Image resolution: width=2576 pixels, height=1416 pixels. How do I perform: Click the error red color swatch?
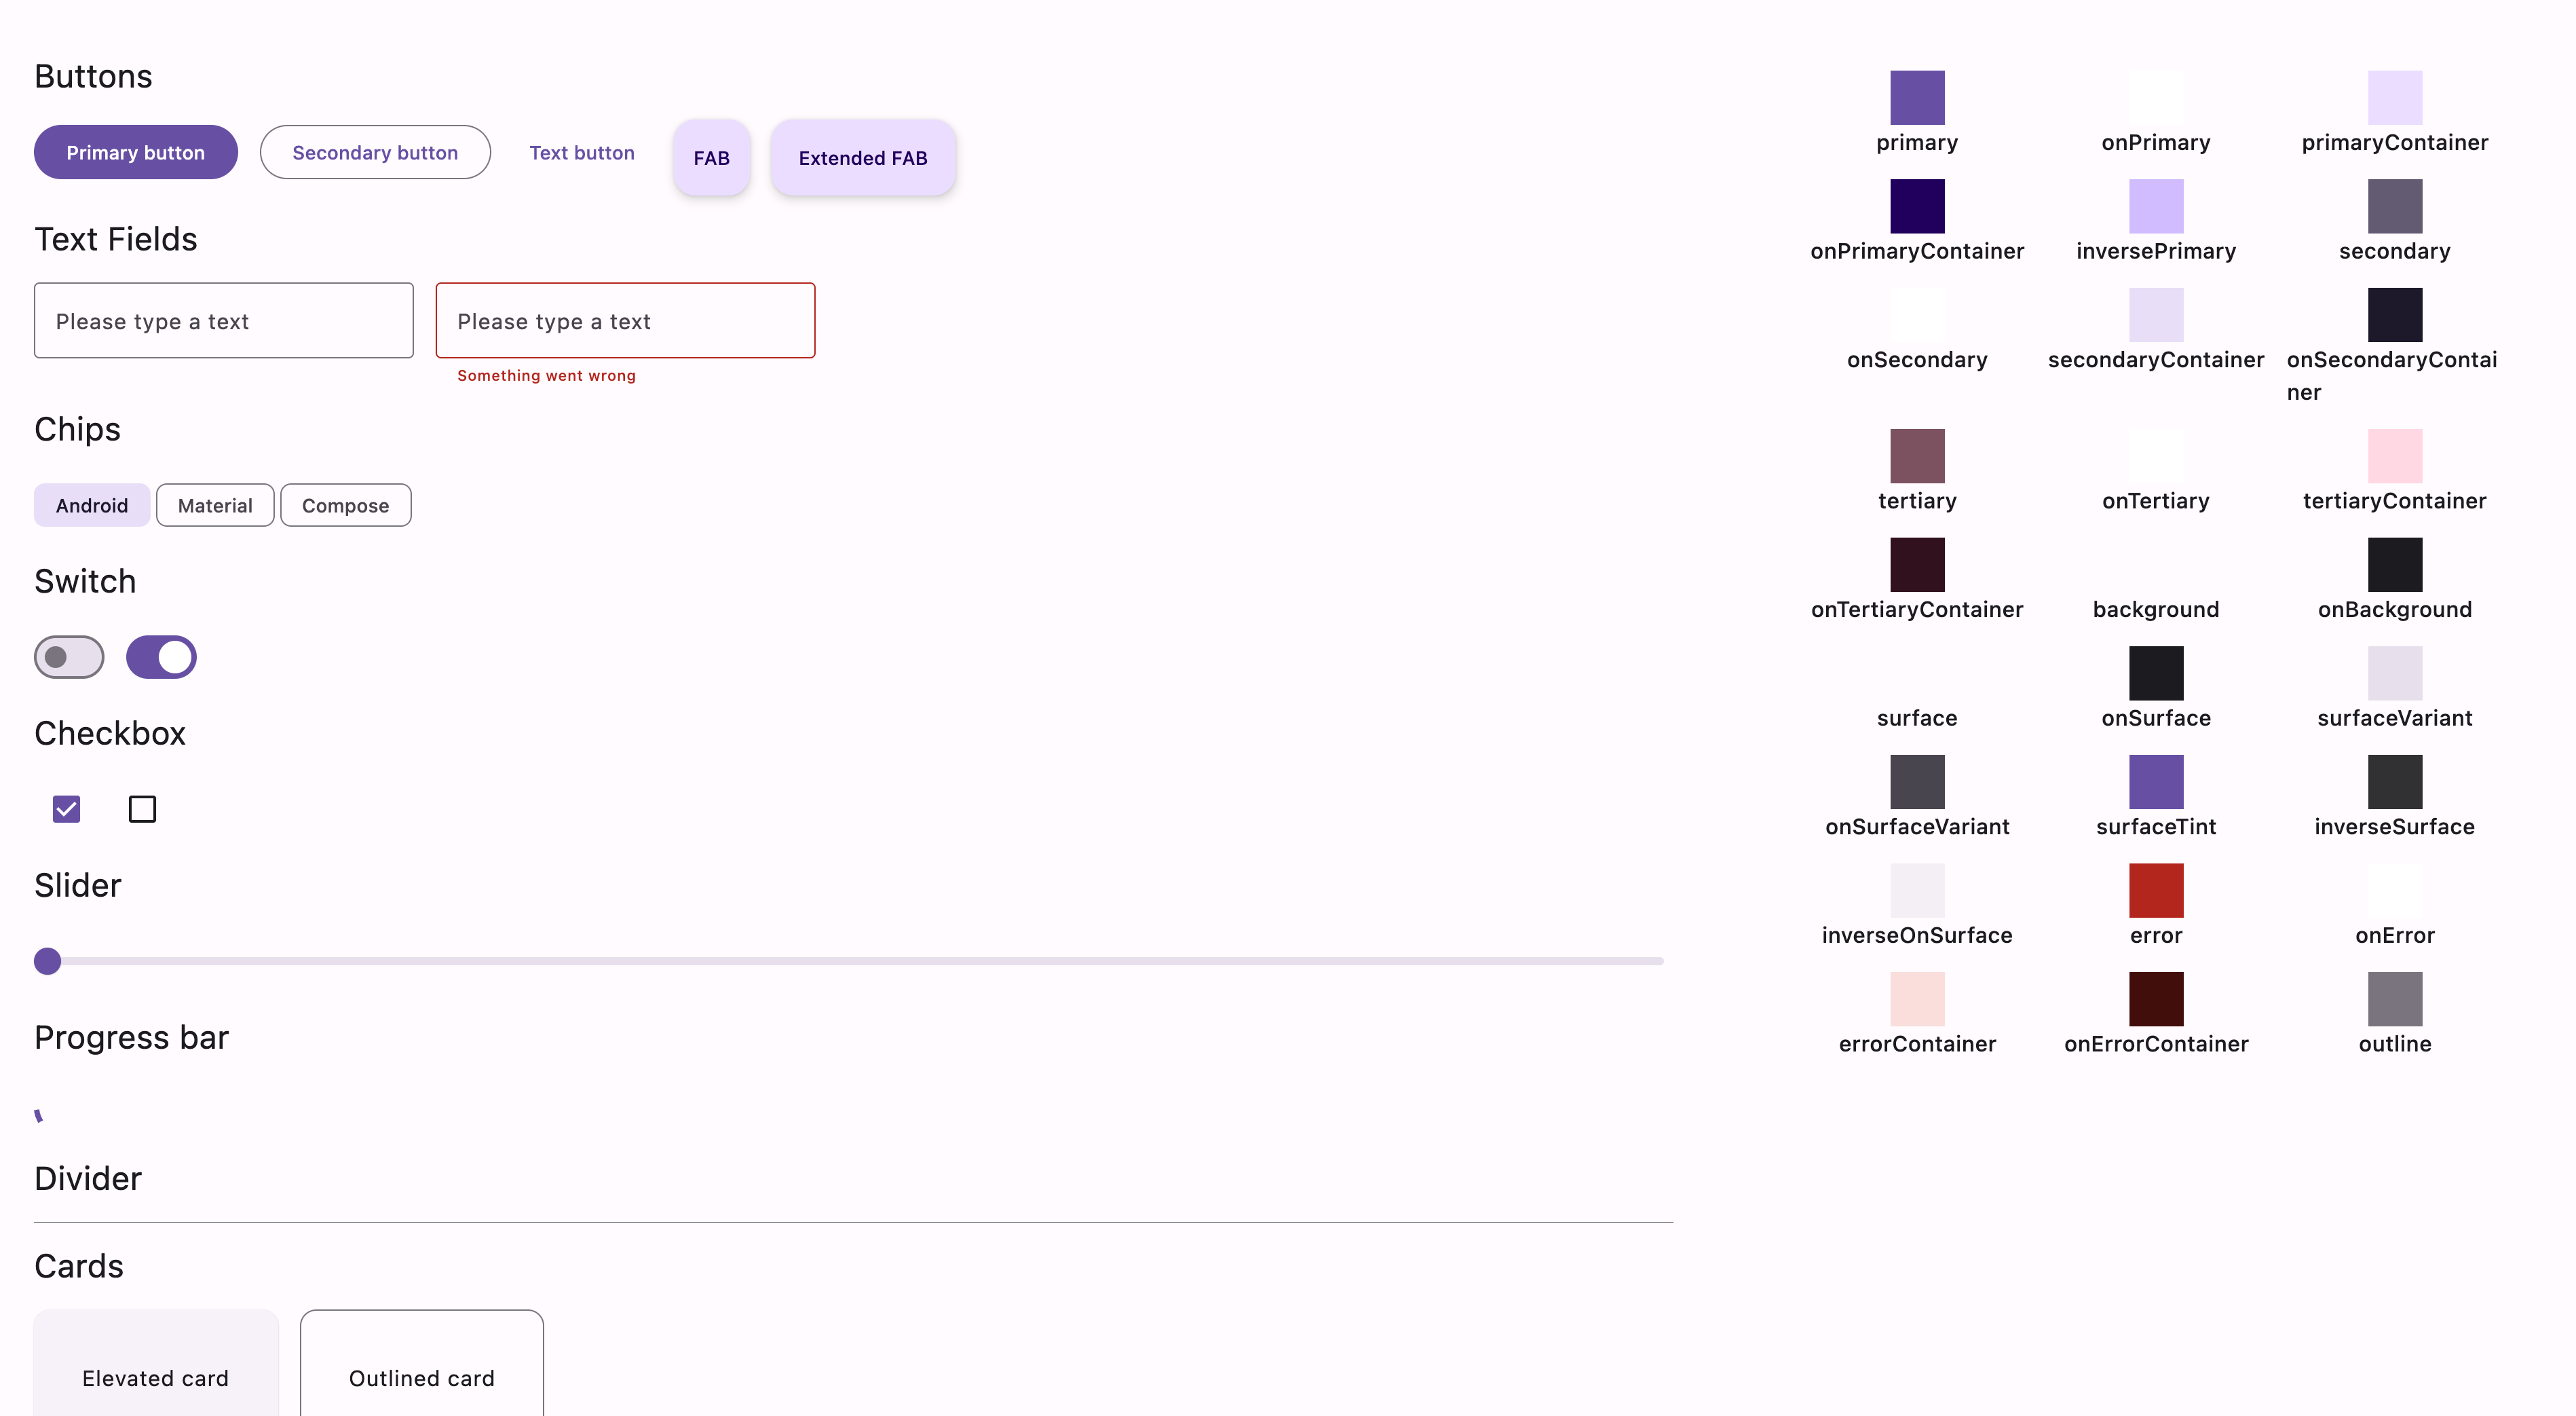click(2155, 890)
